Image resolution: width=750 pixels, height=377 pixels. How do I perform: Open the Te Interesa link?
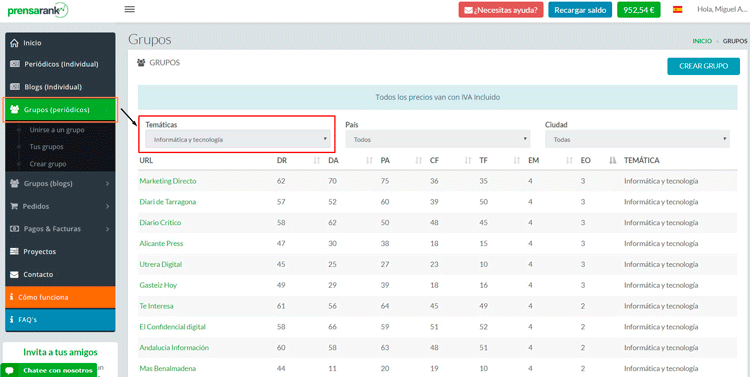156,306
